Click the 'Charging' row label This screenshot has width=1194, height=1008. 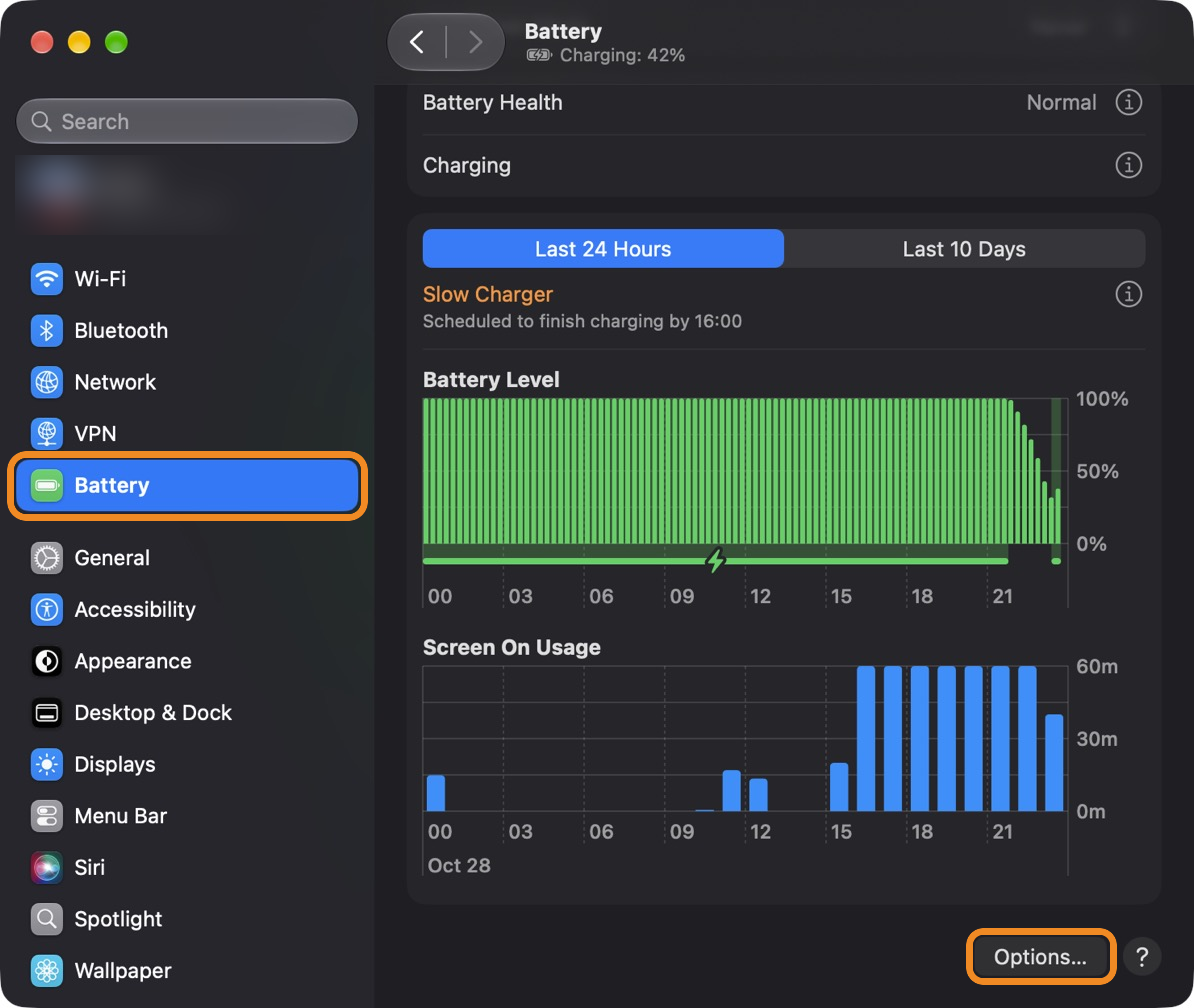(x=467, y=165)
